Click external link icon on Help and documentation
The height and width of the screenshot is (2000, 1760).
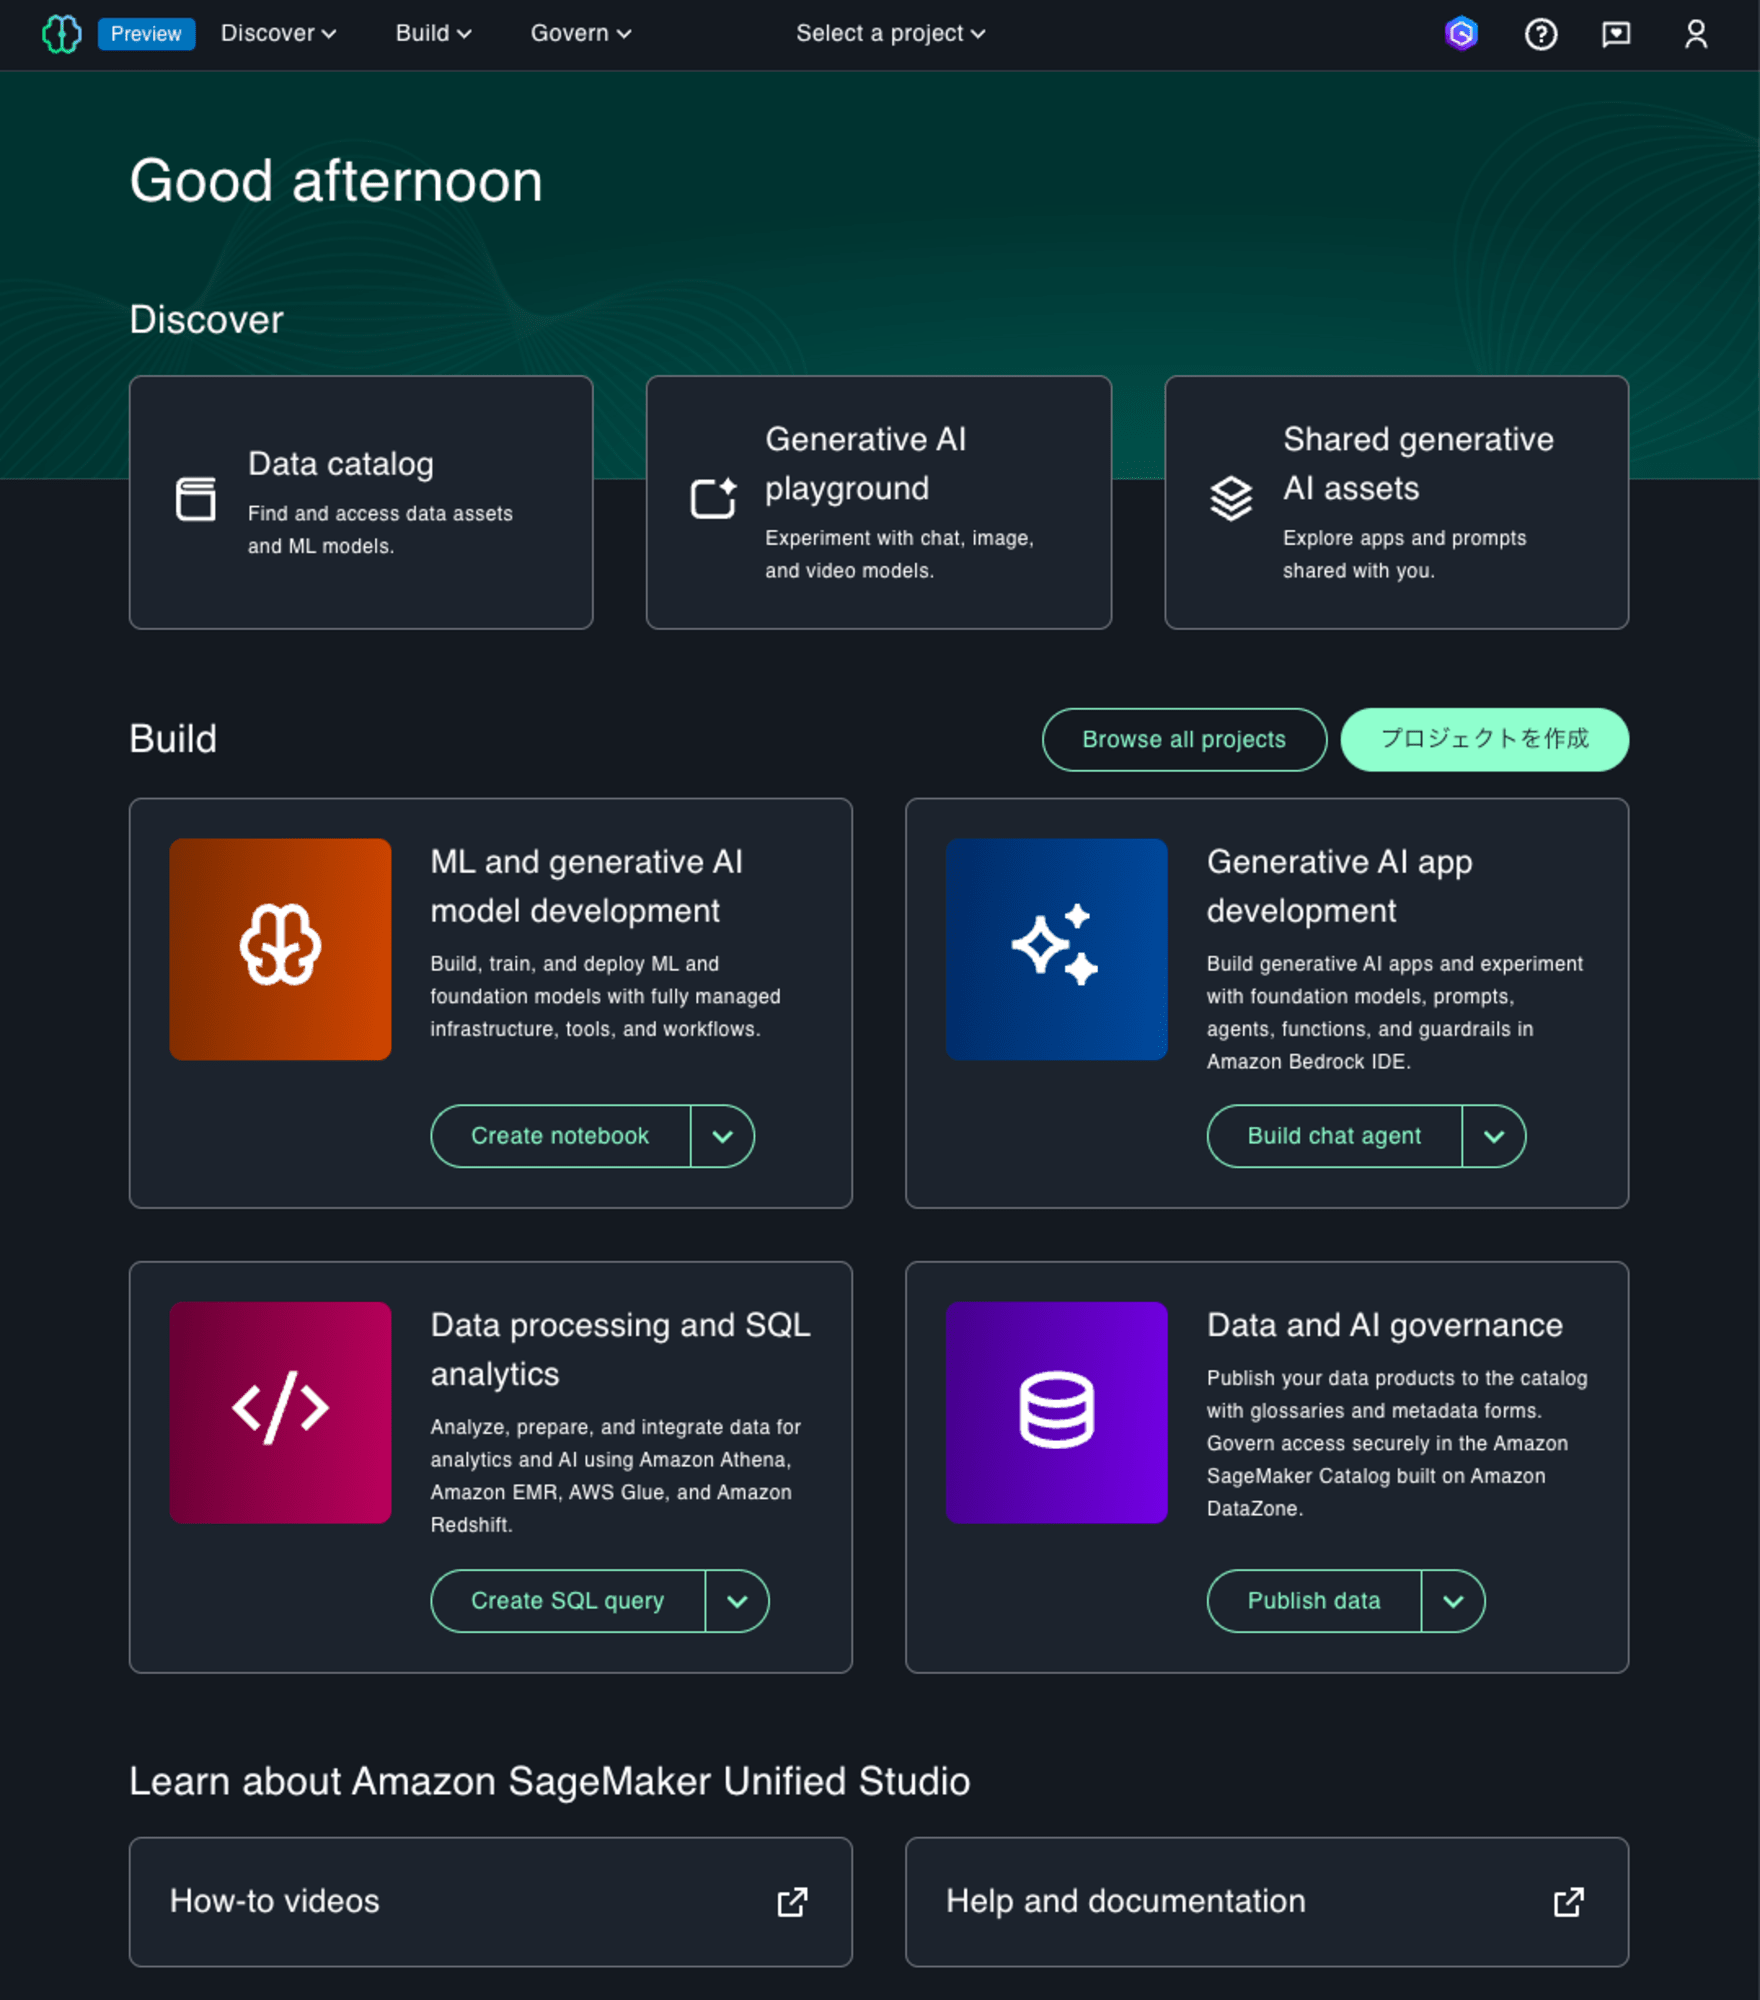pos(1568,1901)
